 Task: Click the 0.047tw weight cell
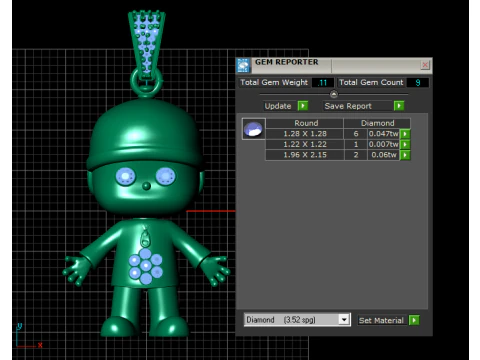[x=383, y=134]
